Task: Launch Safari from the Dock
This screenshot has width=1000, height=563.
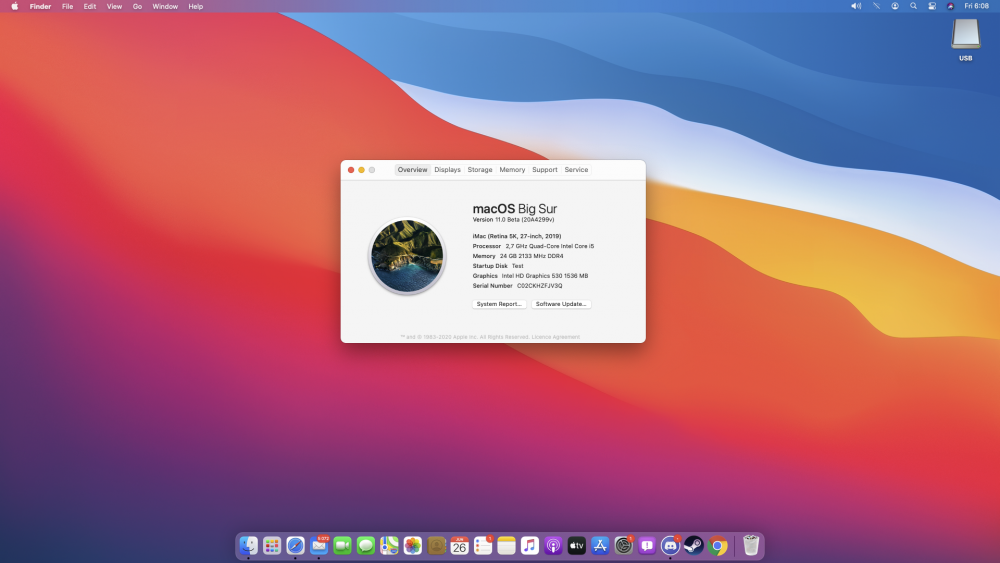Action: click(295, 546)
